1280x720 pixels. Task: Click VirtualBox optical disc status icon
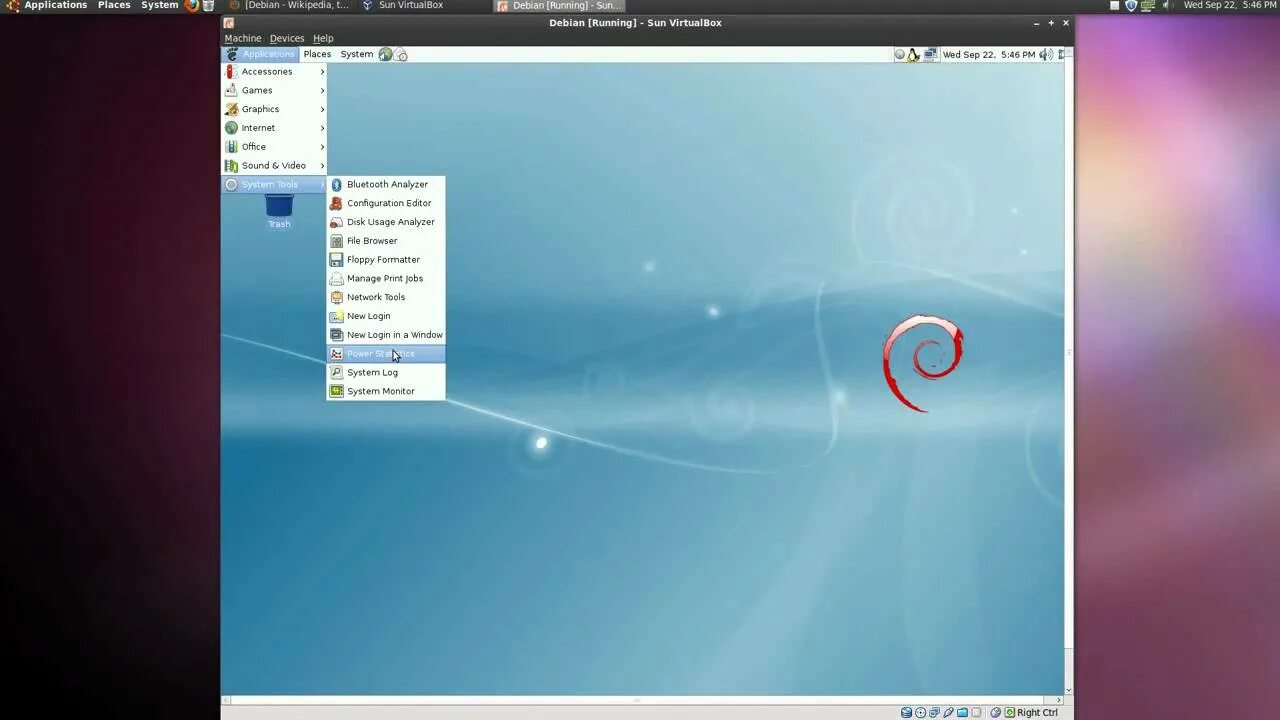[x=920, y=713]
